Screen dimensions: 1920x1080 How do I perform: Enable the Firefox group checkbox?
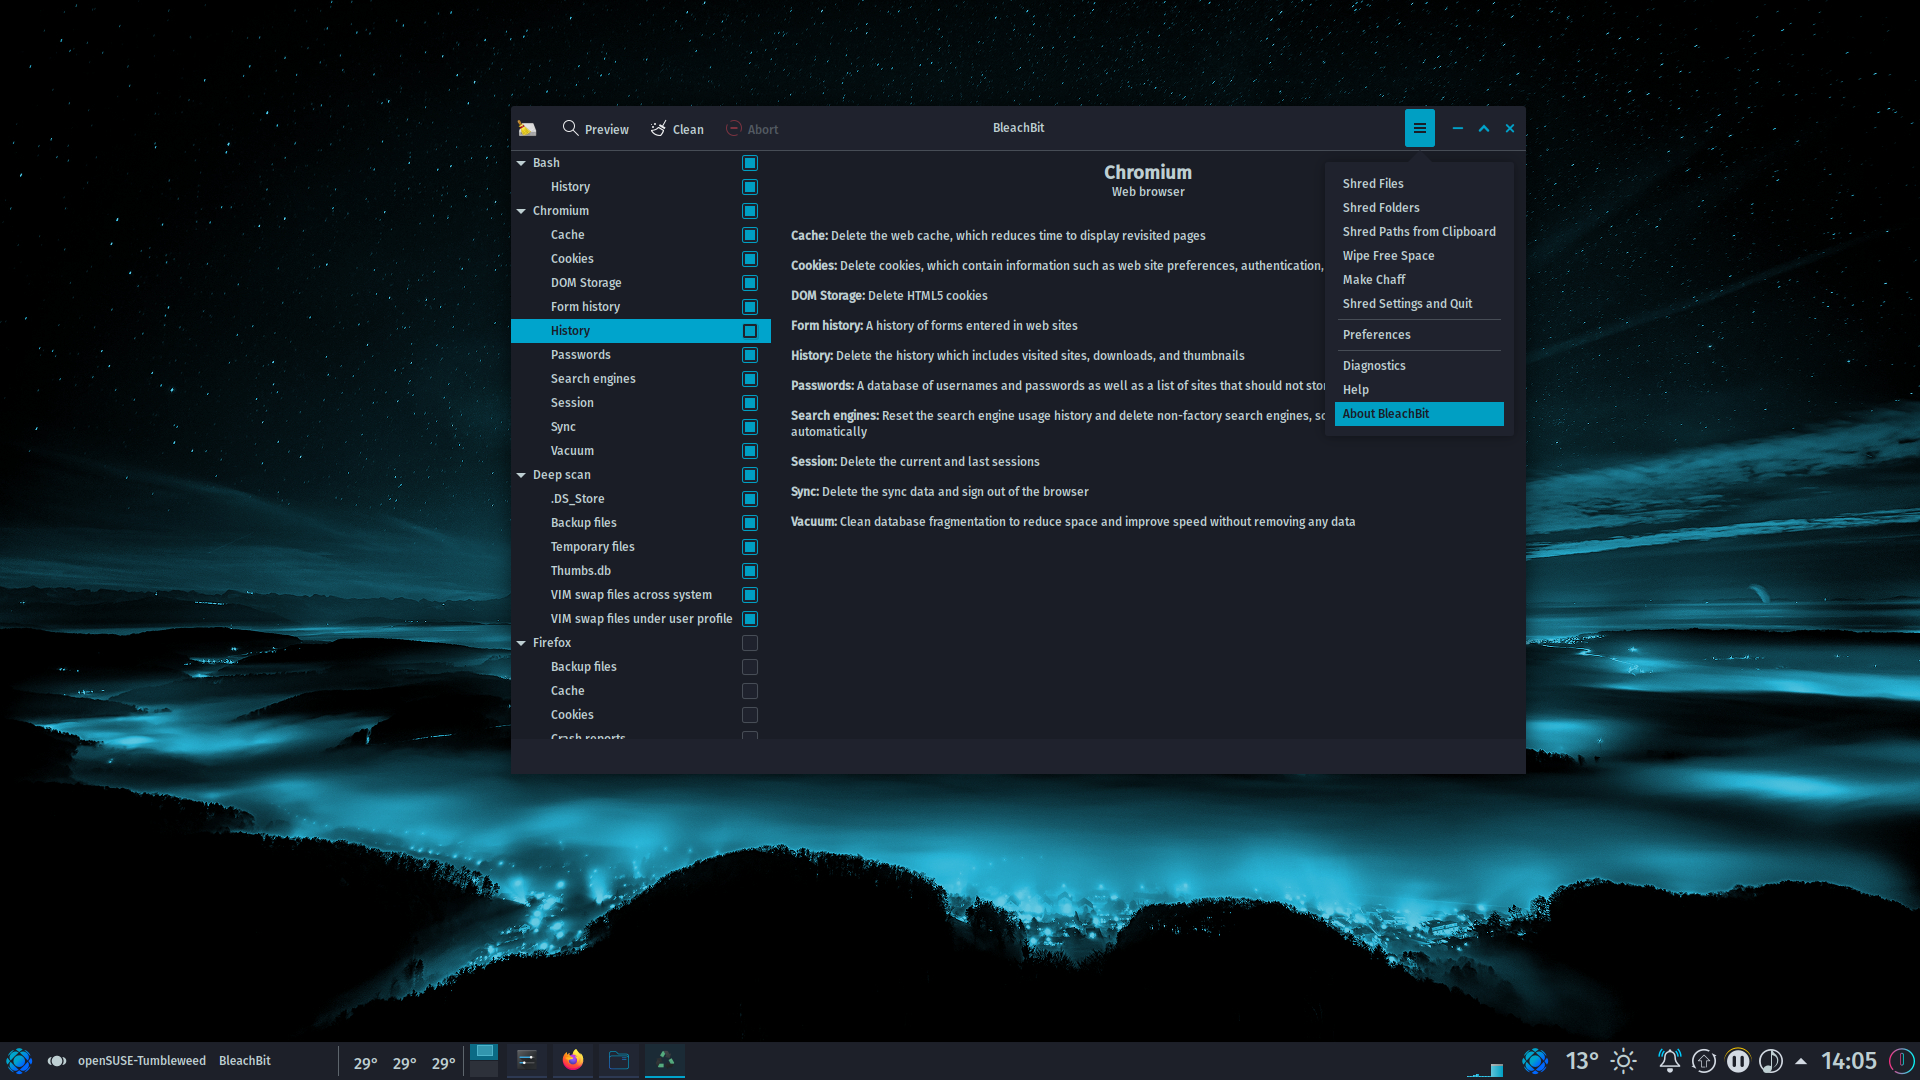click(750, 643)
